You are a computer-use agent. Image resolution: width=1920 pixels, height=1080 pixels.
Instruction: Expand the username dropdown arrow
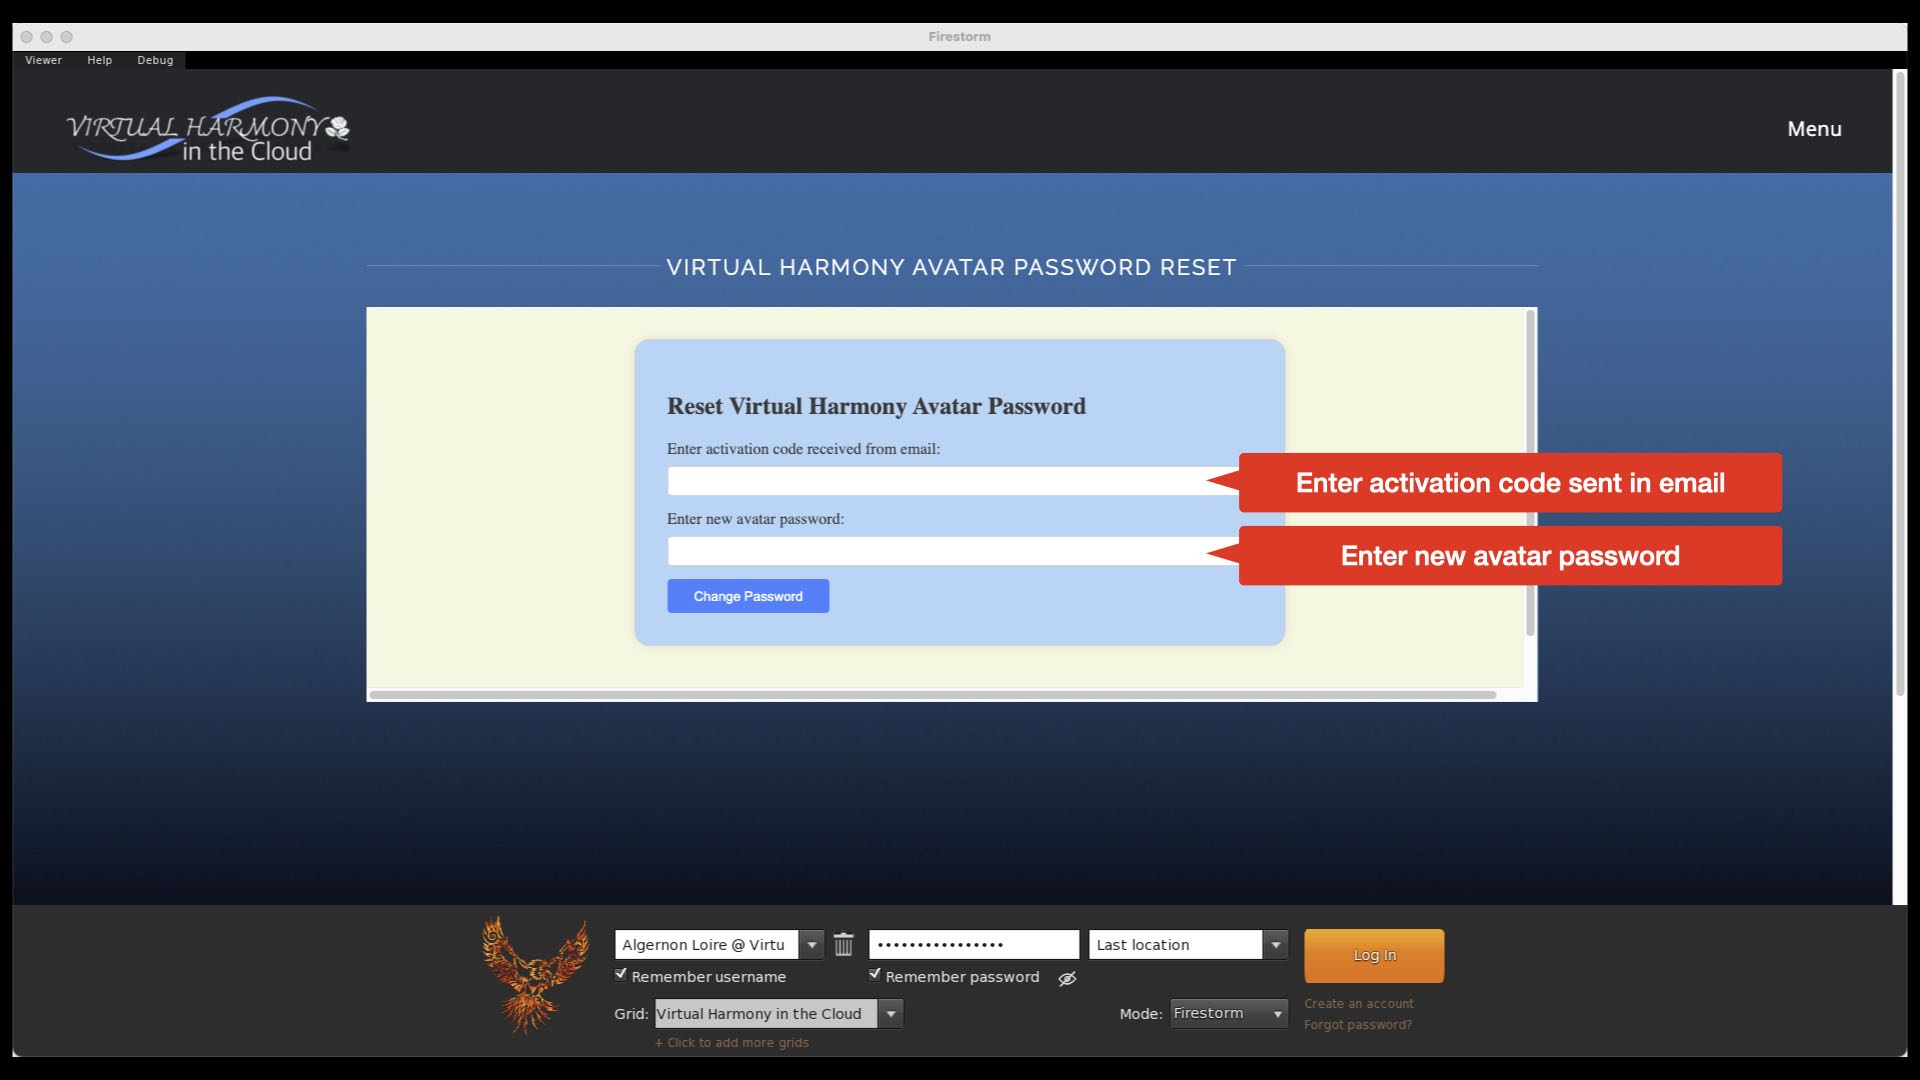(x=812, y=944)
